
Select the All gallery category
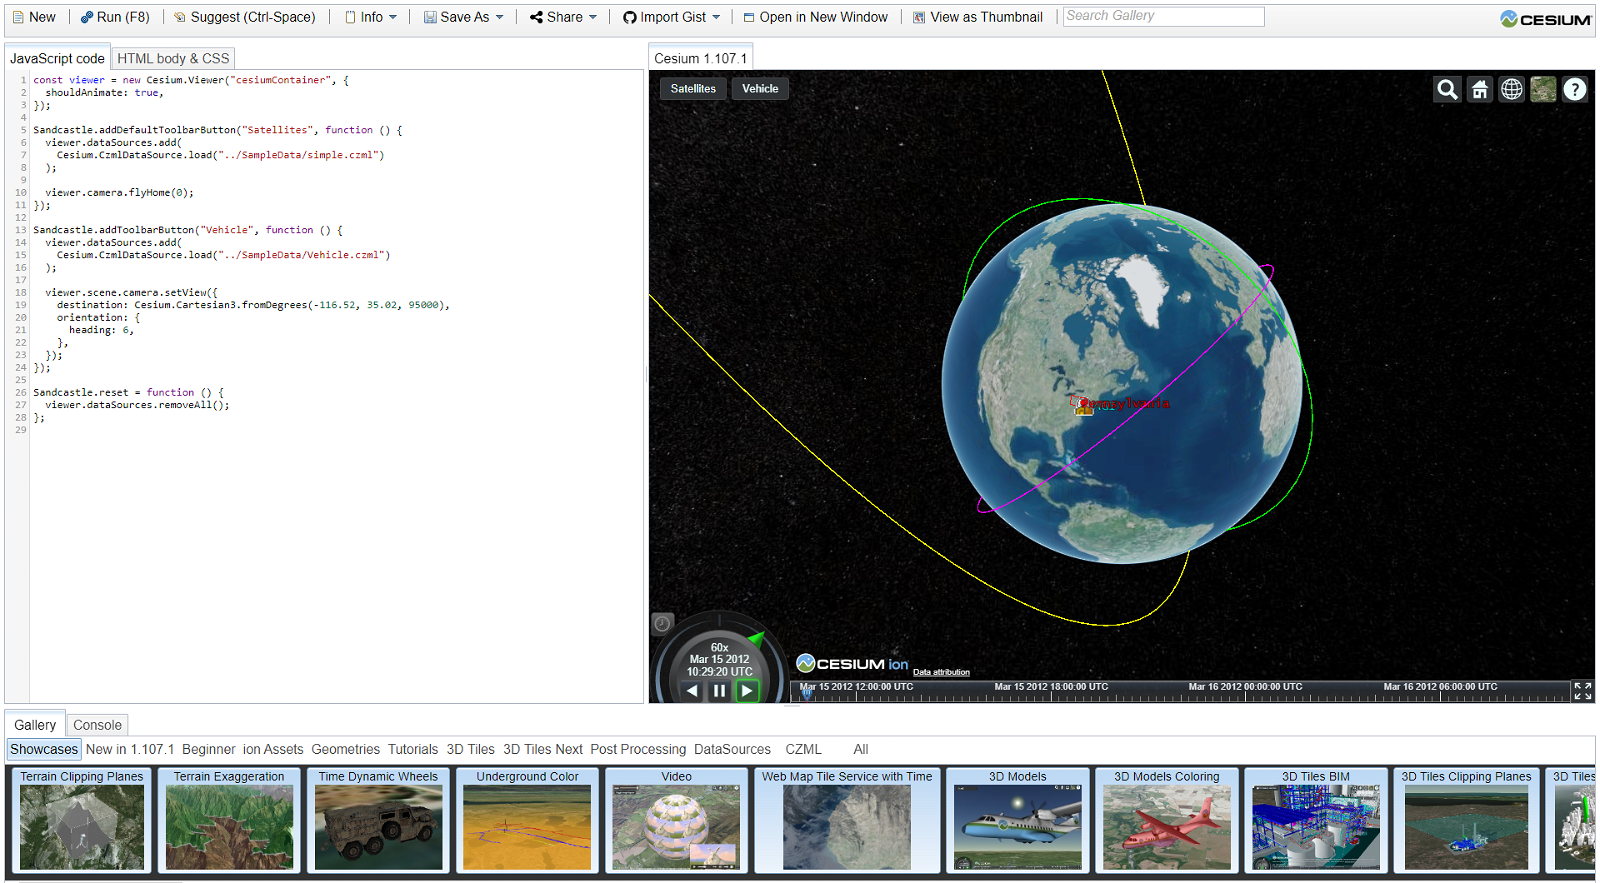click(860, 749)
